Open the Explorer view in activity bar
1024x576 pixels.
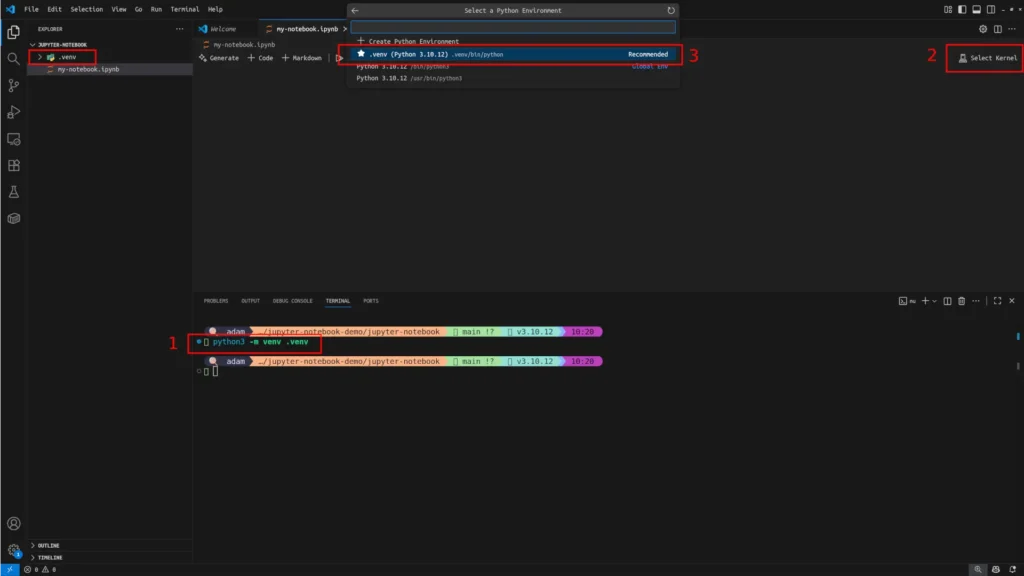(14, 32)
